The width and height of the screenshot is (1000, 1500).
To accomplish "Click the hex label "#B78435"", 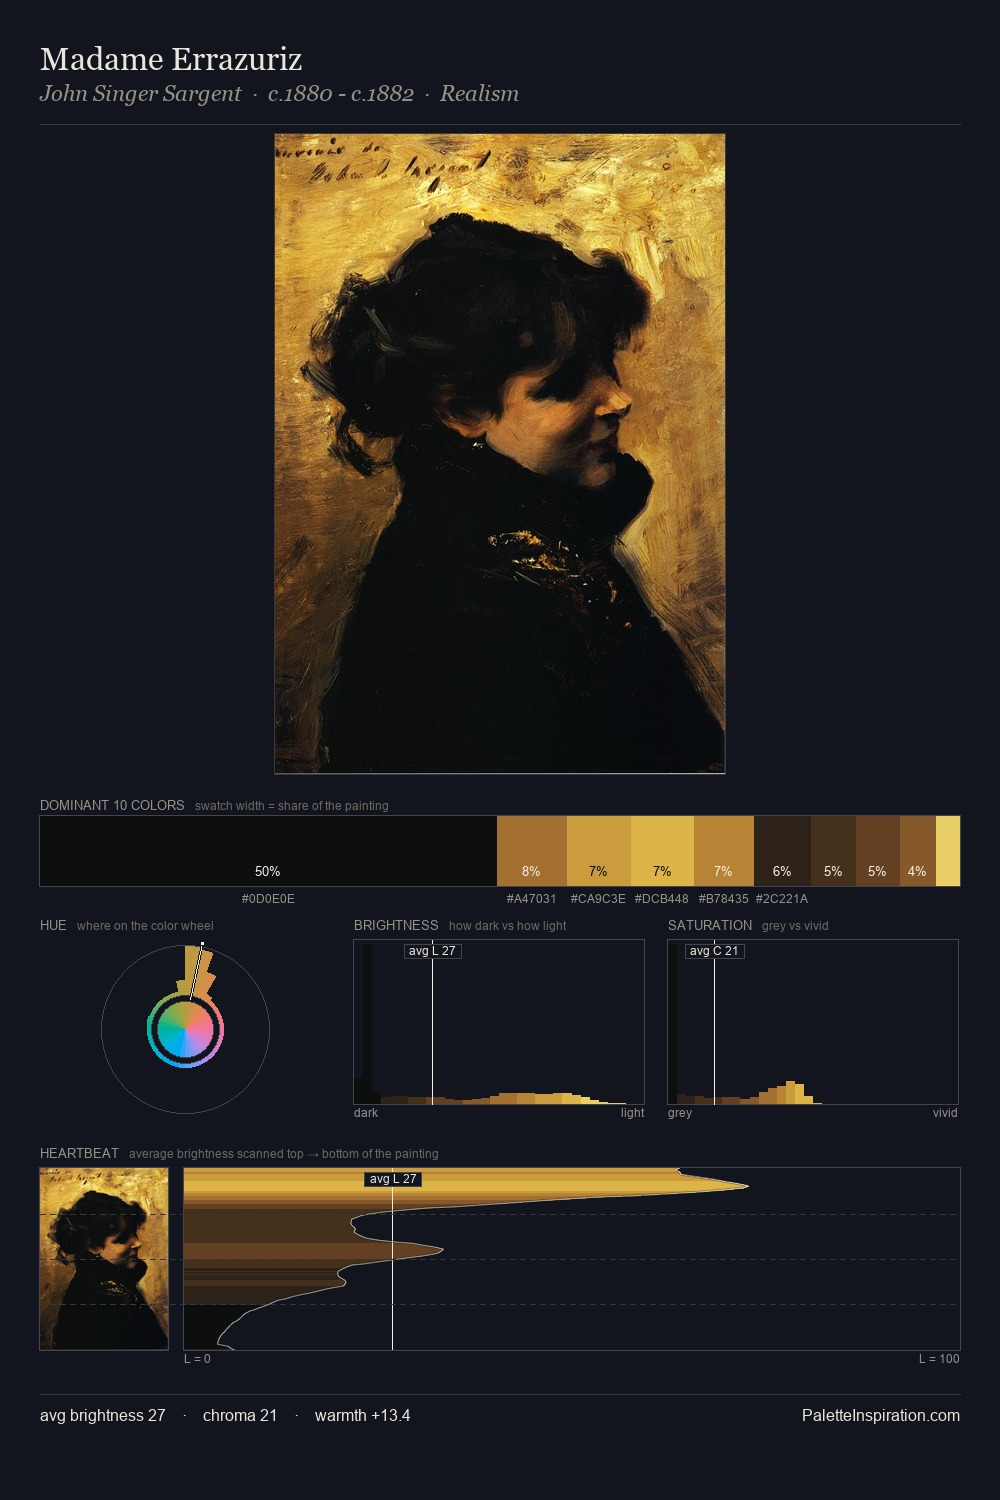I will (x=723, y=899).
